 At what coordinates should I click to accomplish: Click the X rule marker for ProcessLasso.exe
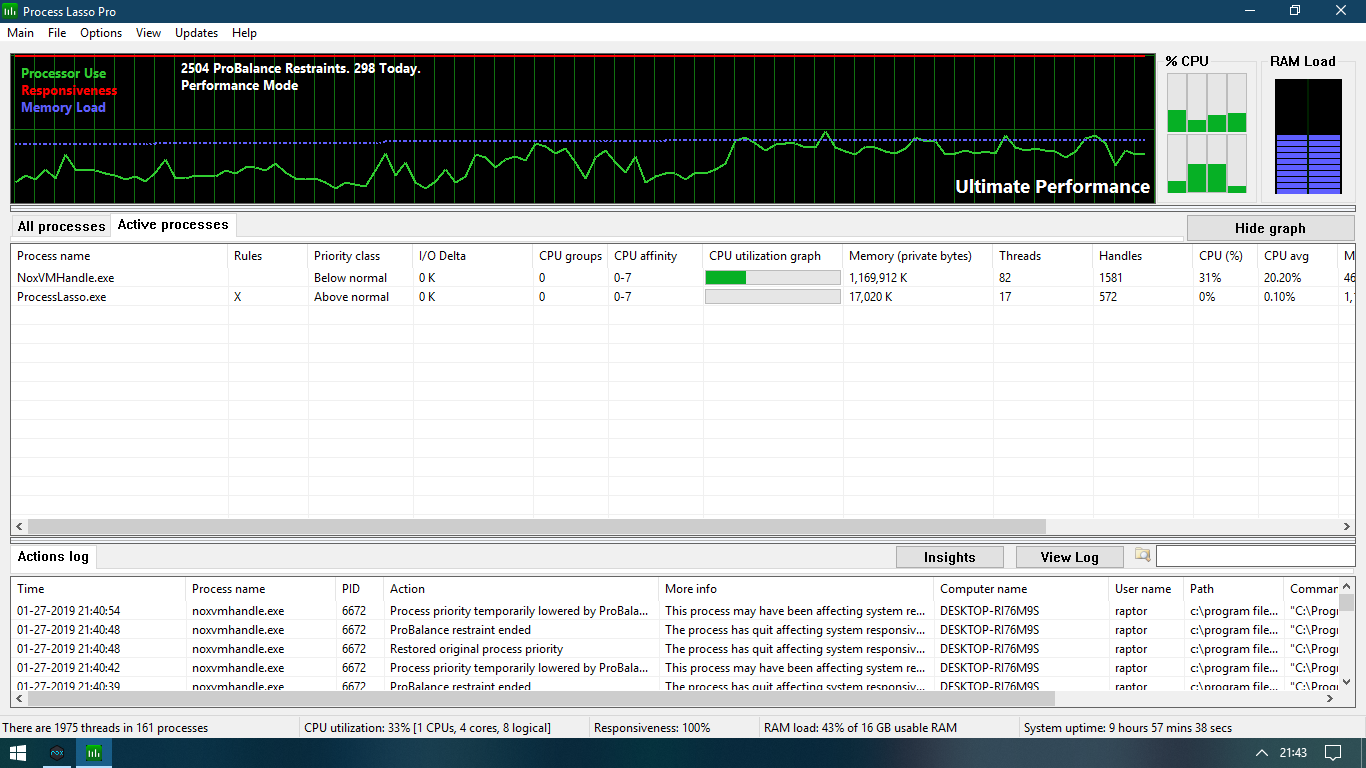238,297
